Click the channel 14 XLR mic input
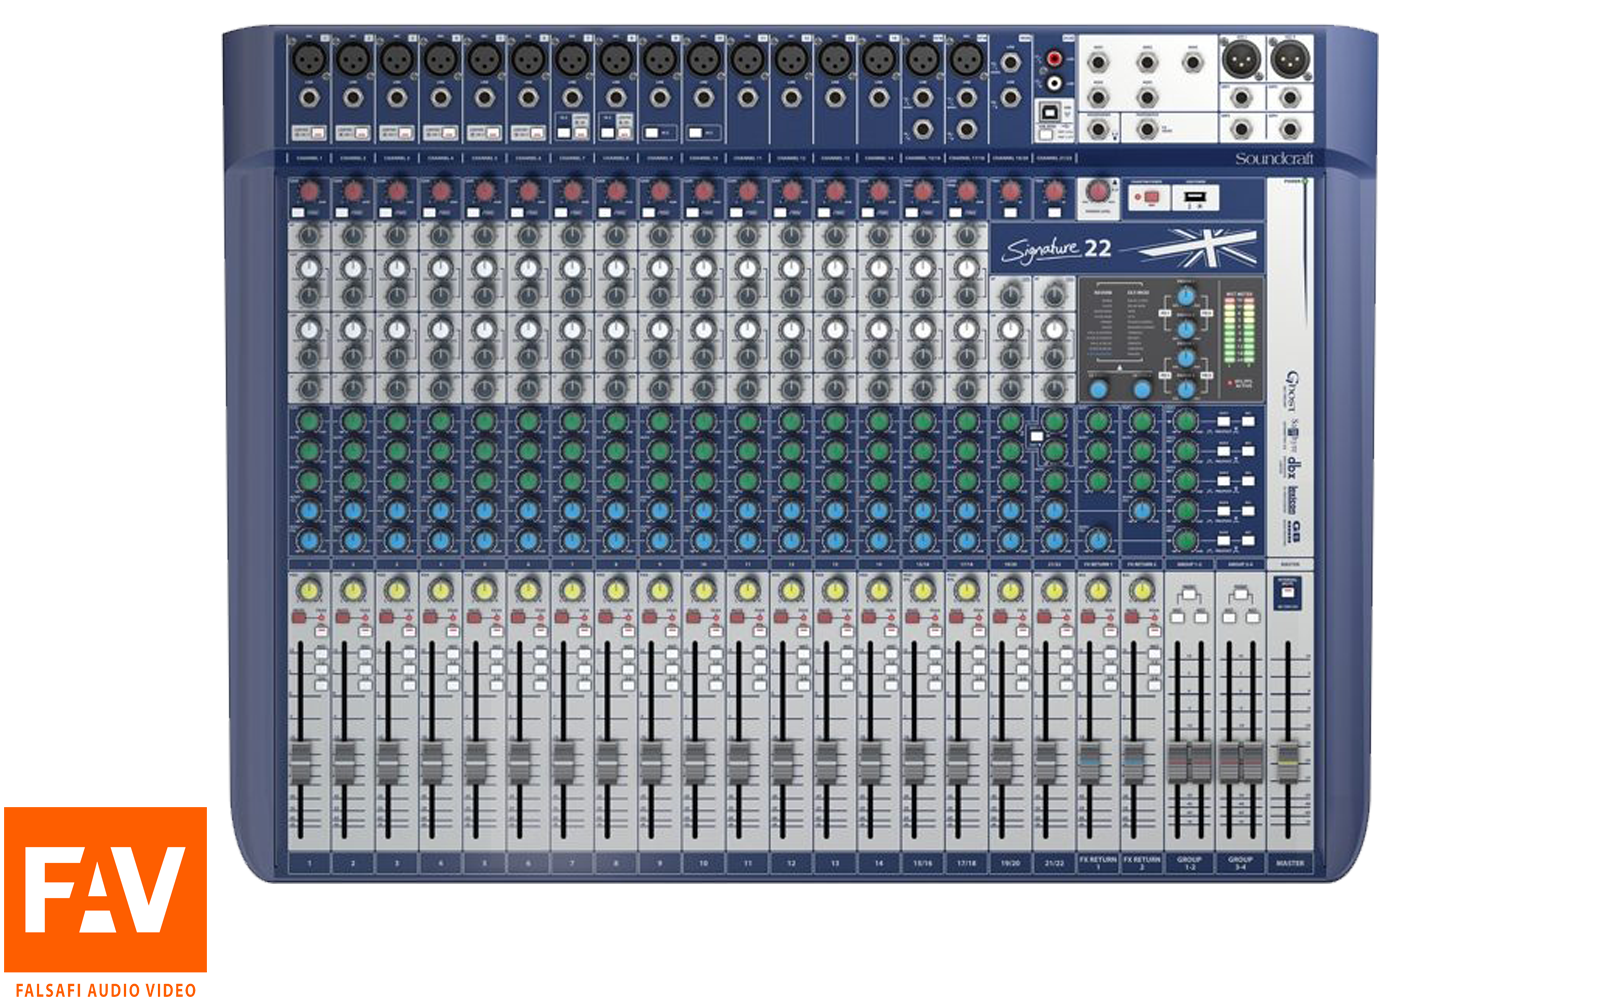Viewport: 1600px width, 1000px height. [x=879, y=59]
